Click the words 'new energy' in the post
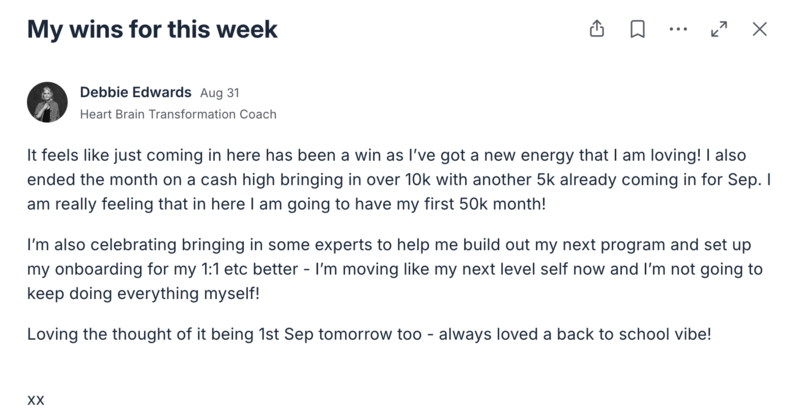The image size is (800, 419). [519, 158]
